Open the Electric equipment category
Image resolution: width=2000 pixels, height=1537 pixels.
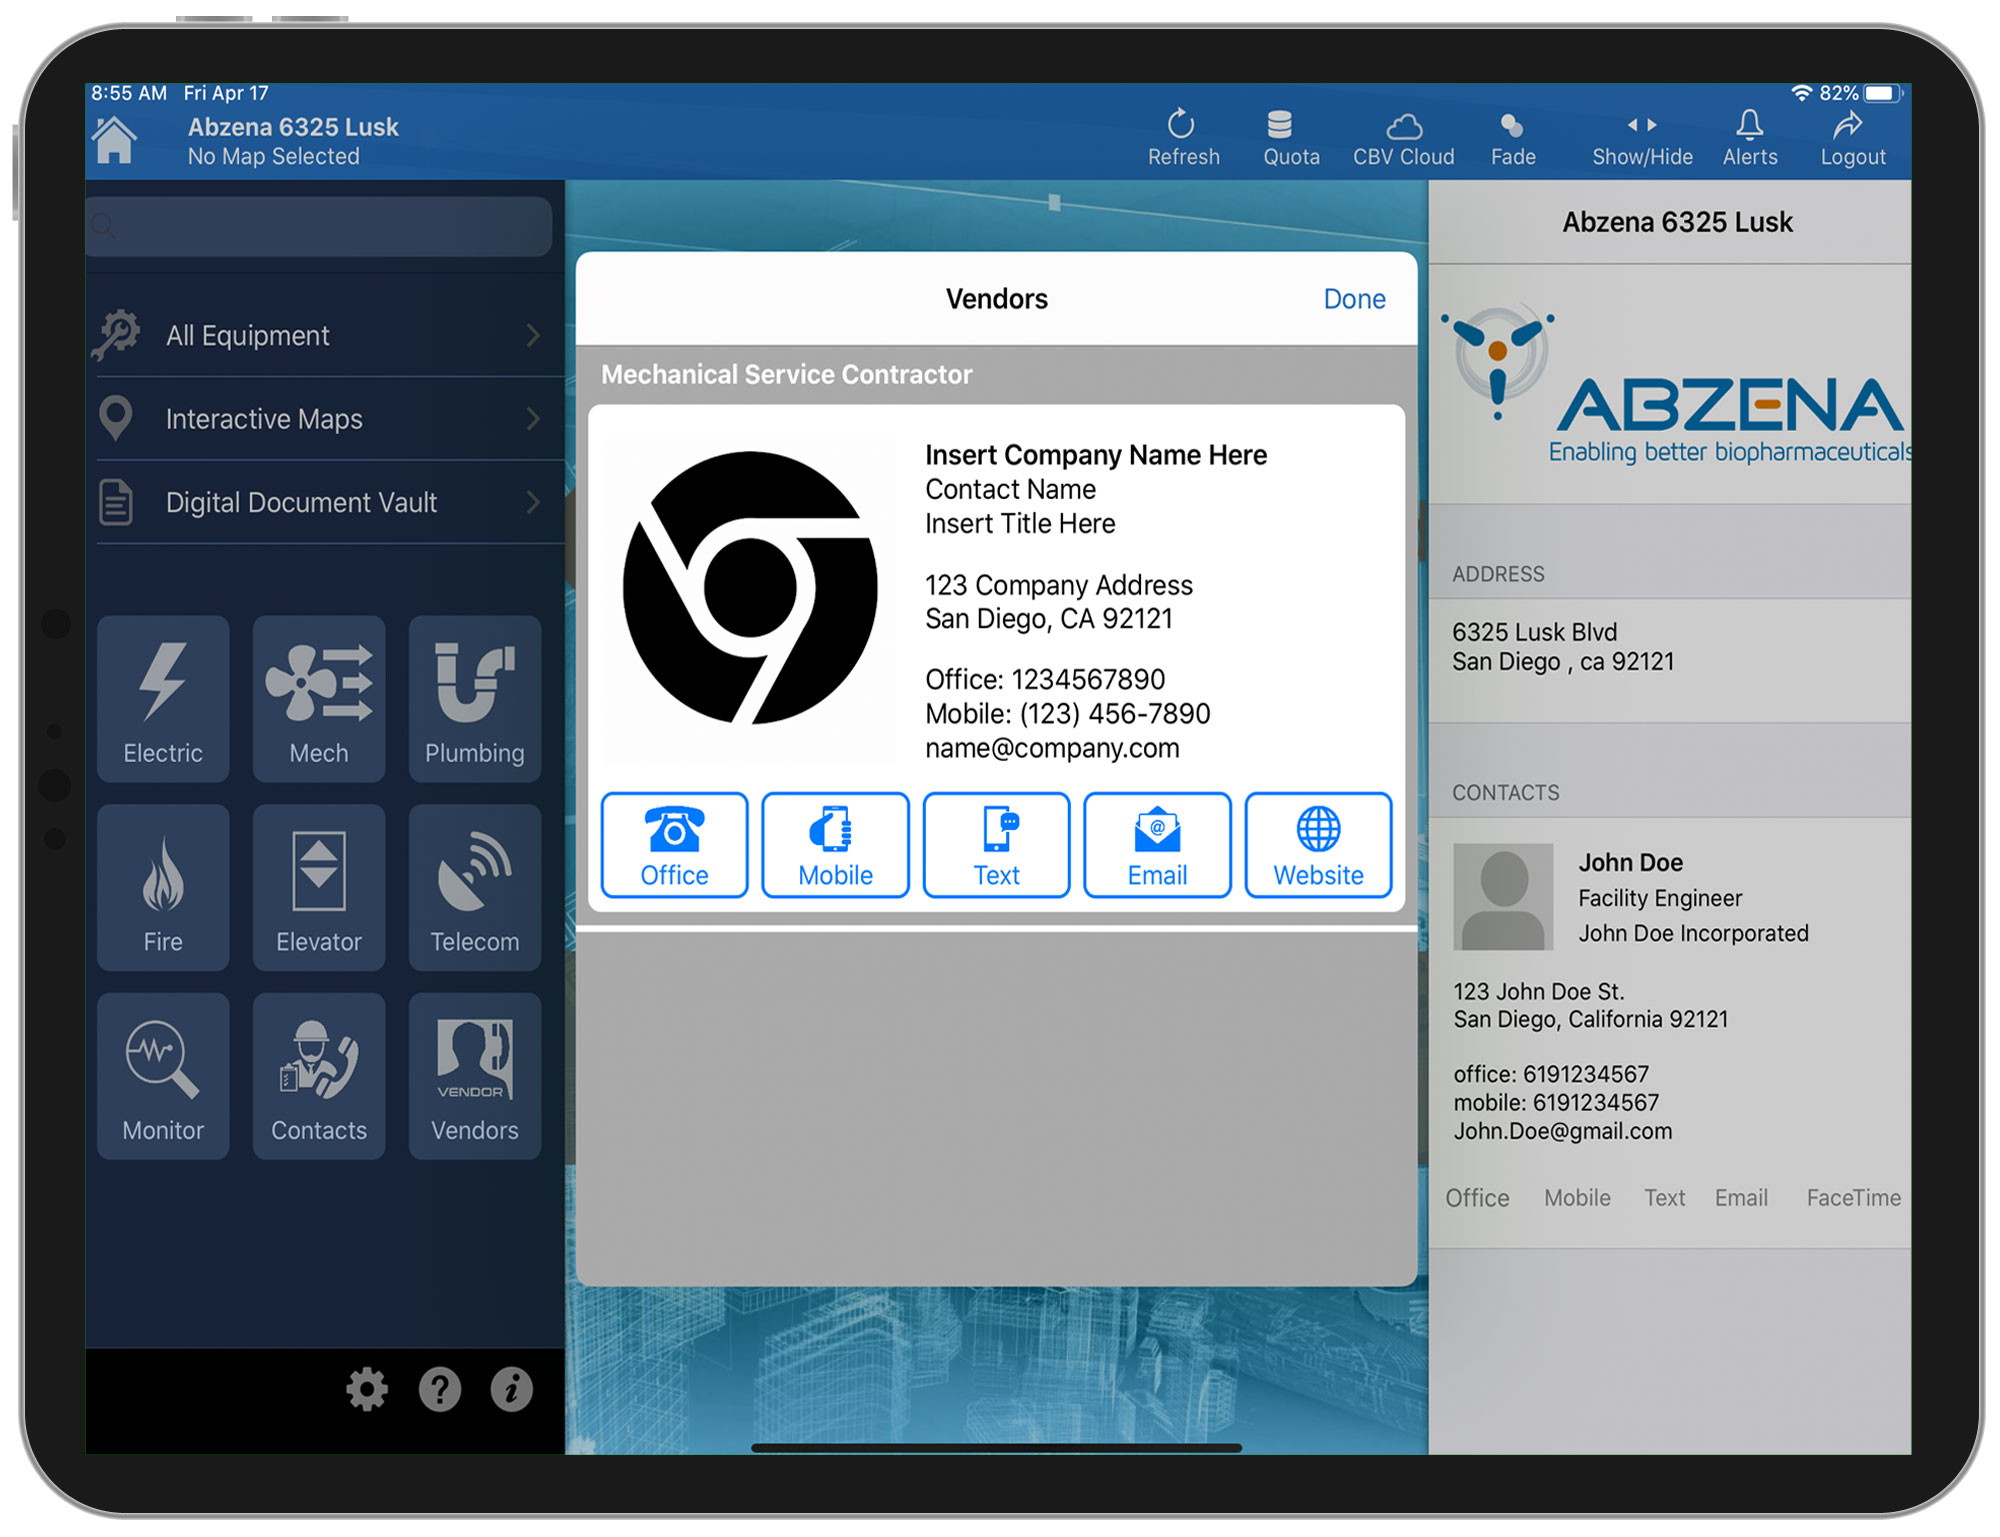[163, 698]
